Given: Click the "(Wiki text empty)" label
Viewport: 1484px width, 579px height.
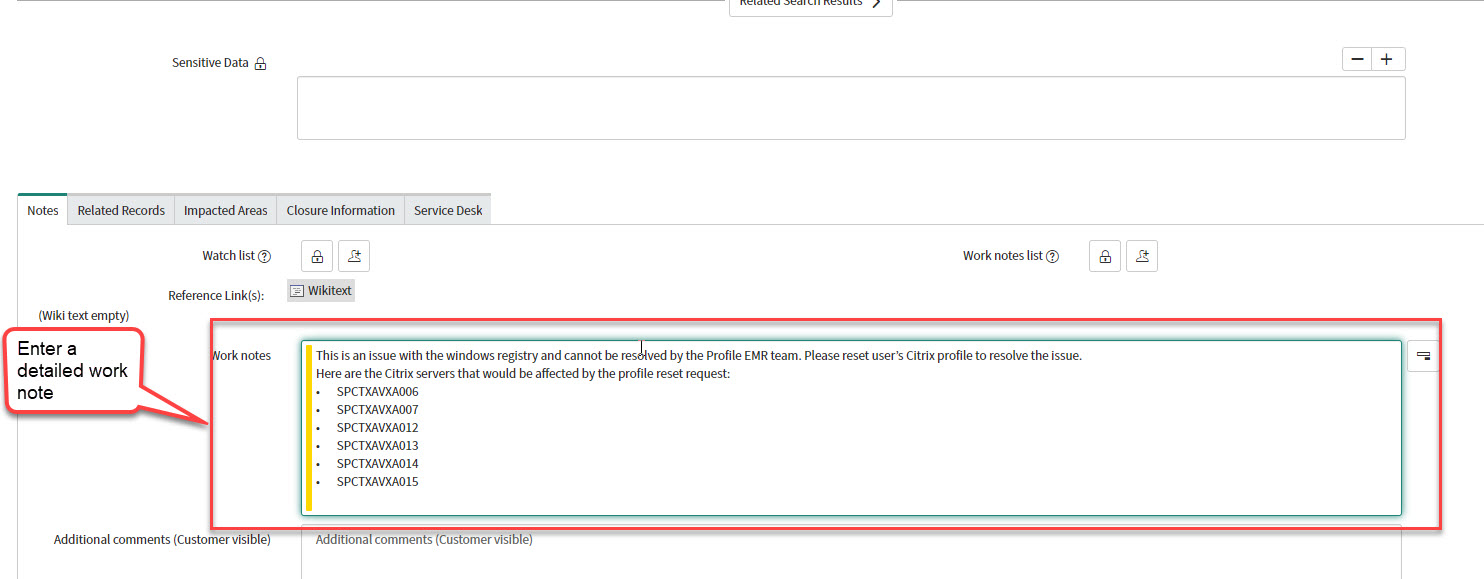Looking at the screenshot, I should (84, 316).
